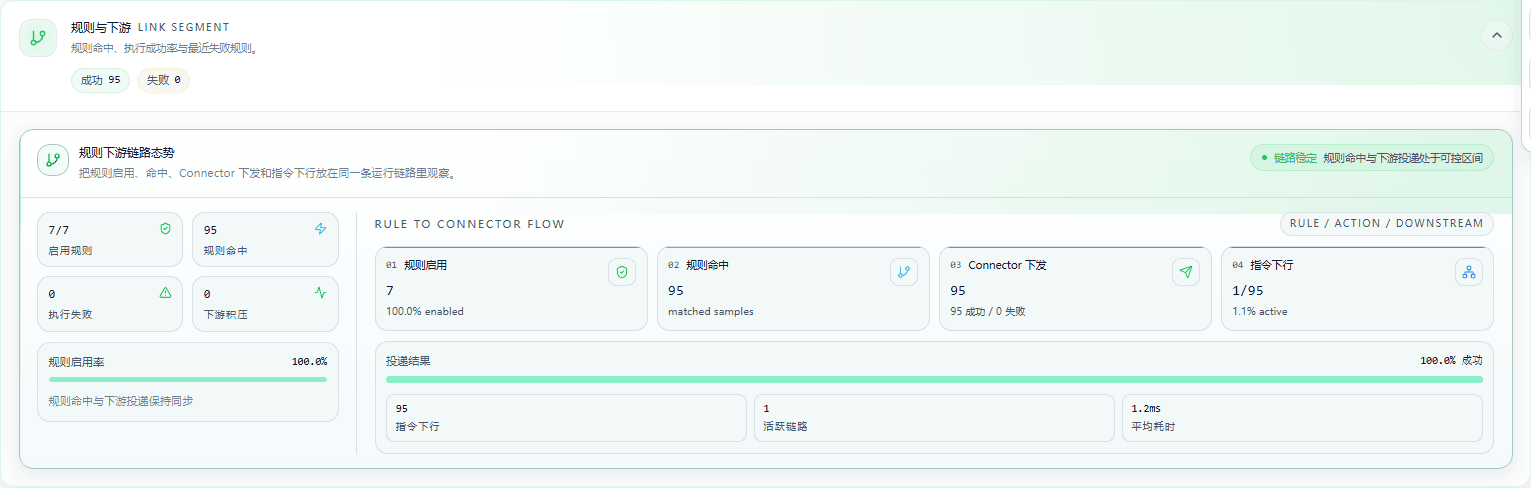Click the RULE / ACTION / DOWNSTREAM tag

(x=1387, y=224)
